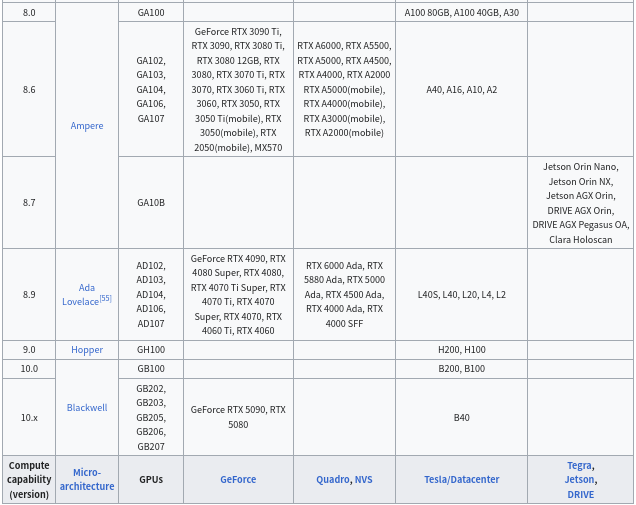Select the GB202, GB203, GB205 GPU cell
The height and width of the screenshot is (505, 636).
click(x=151, y=417)
